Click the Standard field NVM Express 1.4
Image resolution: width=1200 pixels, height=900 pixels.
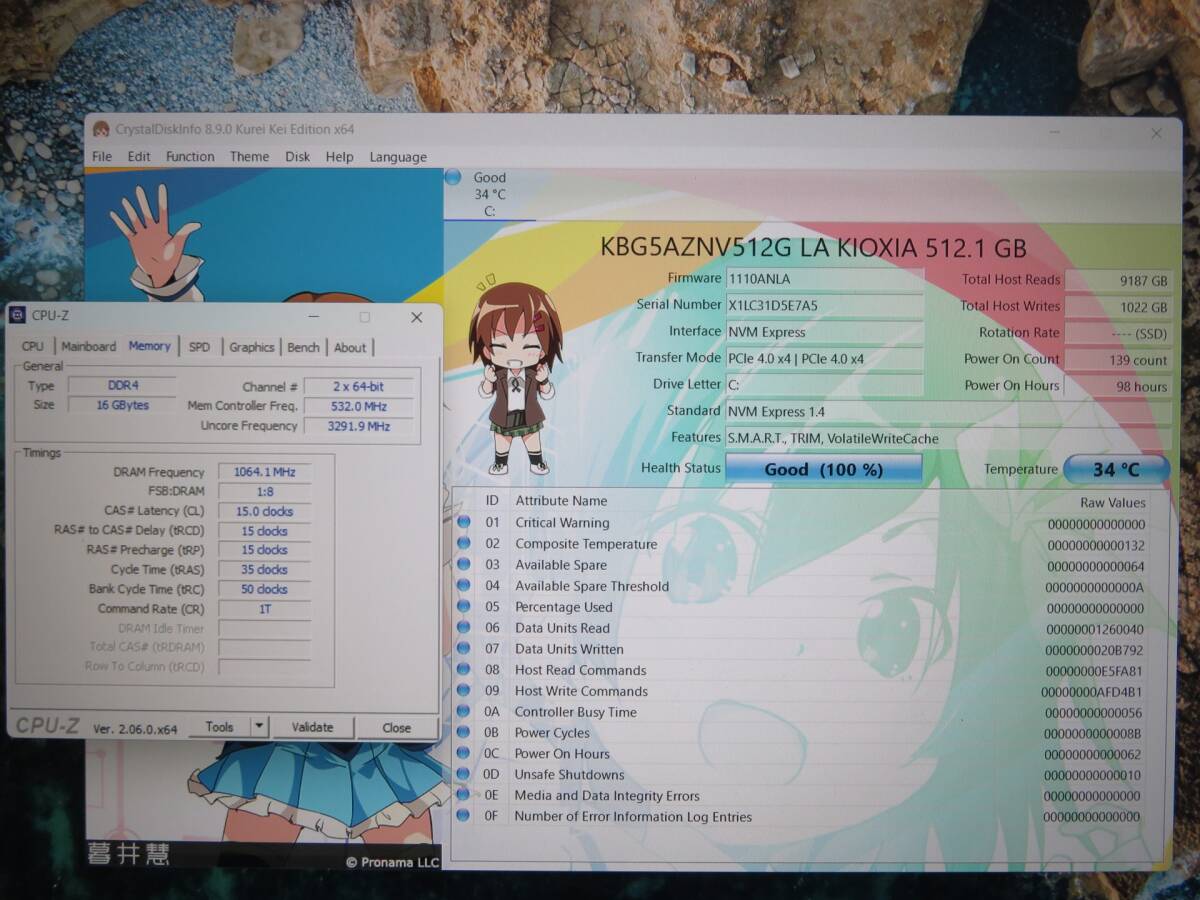point(948,412)
